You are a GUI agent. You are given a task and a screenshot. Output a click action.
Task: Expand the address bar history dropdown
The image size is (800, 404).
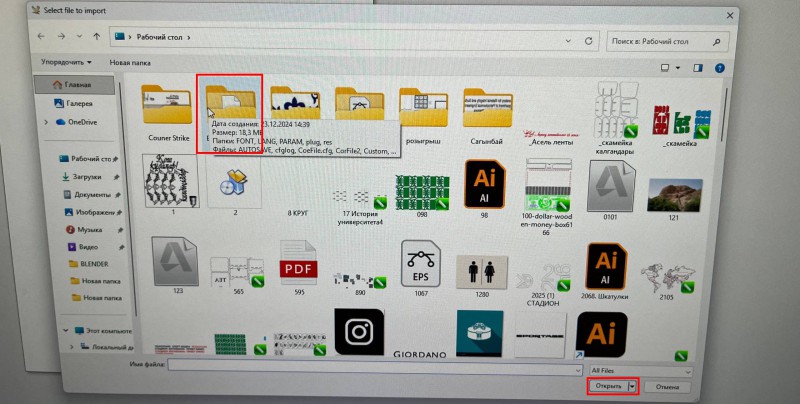point(568,40)
